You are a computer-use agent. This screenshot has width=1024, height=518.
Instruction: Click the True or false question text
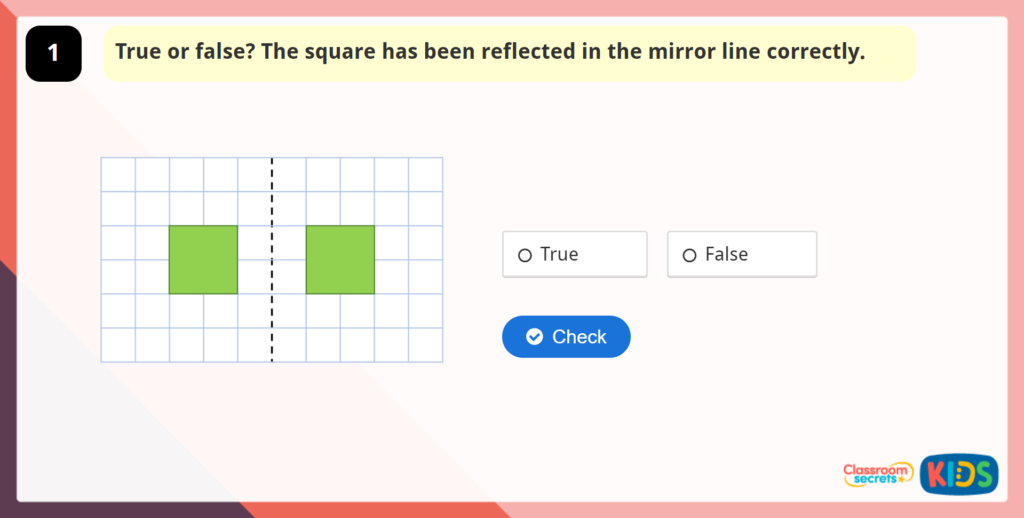[490, 52]
